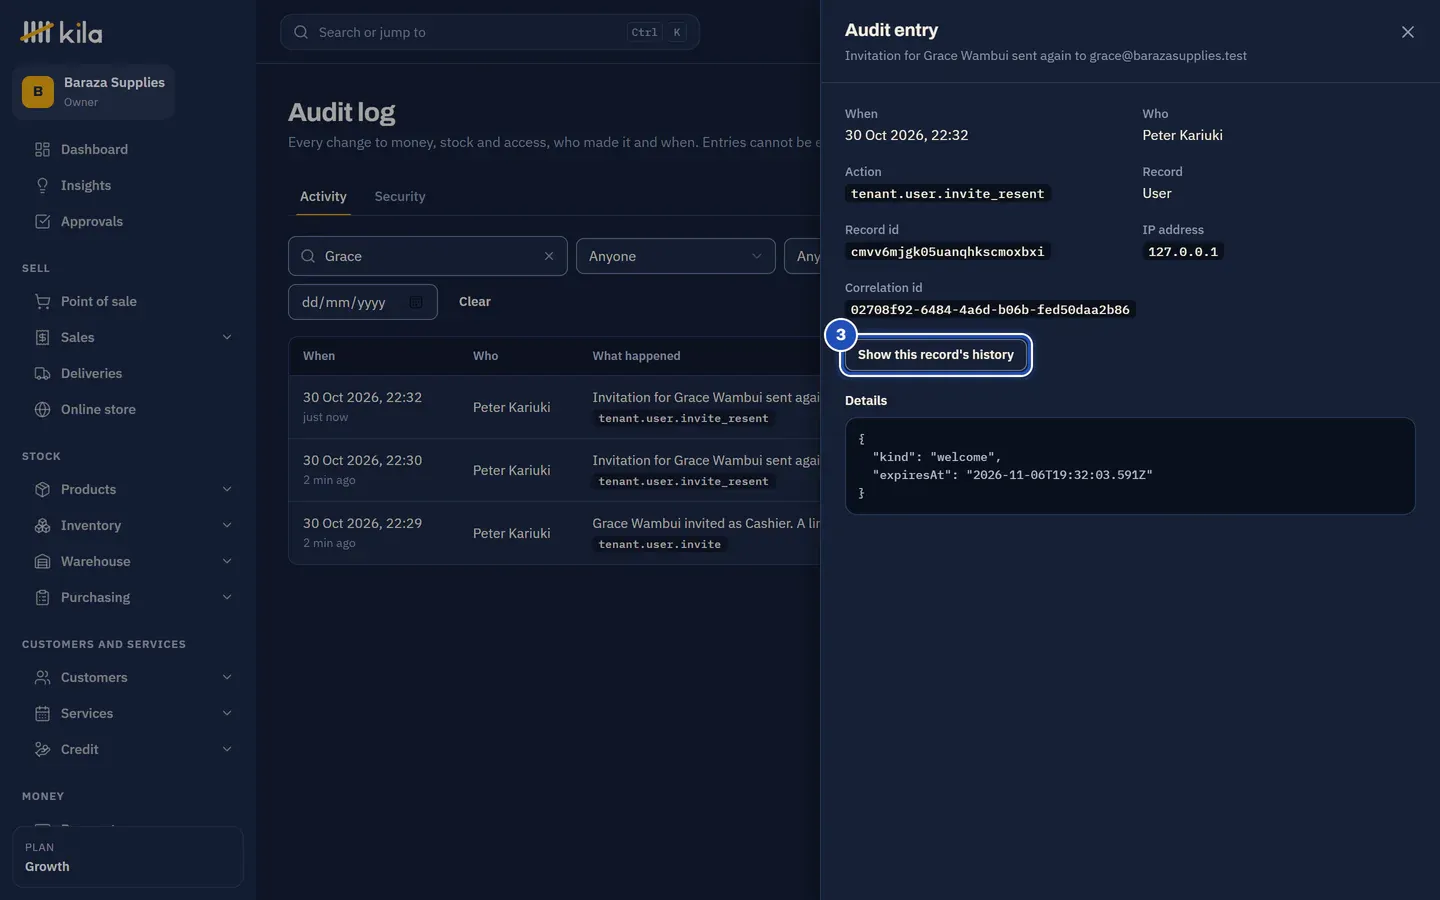Switch to the Activity tab

coord(323,197)
